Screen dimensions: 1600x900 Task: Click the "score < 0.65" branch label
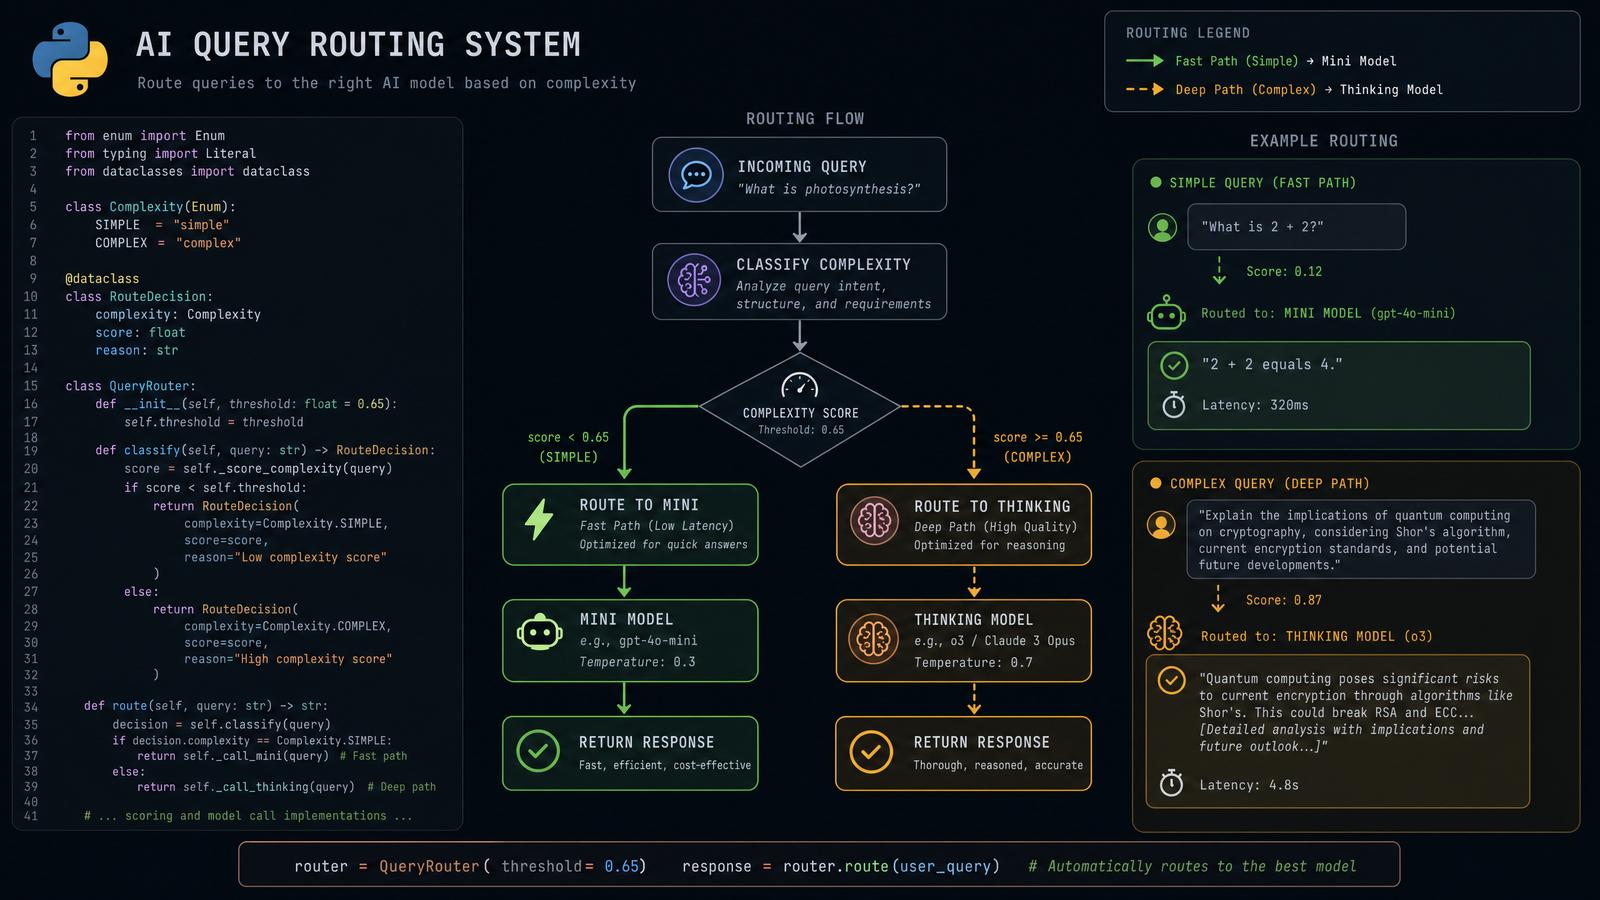pos(568,437)
